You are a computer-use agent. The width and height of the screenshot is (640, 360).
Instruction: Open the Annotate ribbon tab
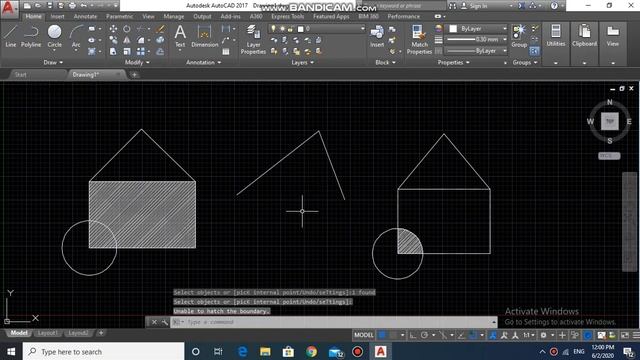(x=85, y=16)
